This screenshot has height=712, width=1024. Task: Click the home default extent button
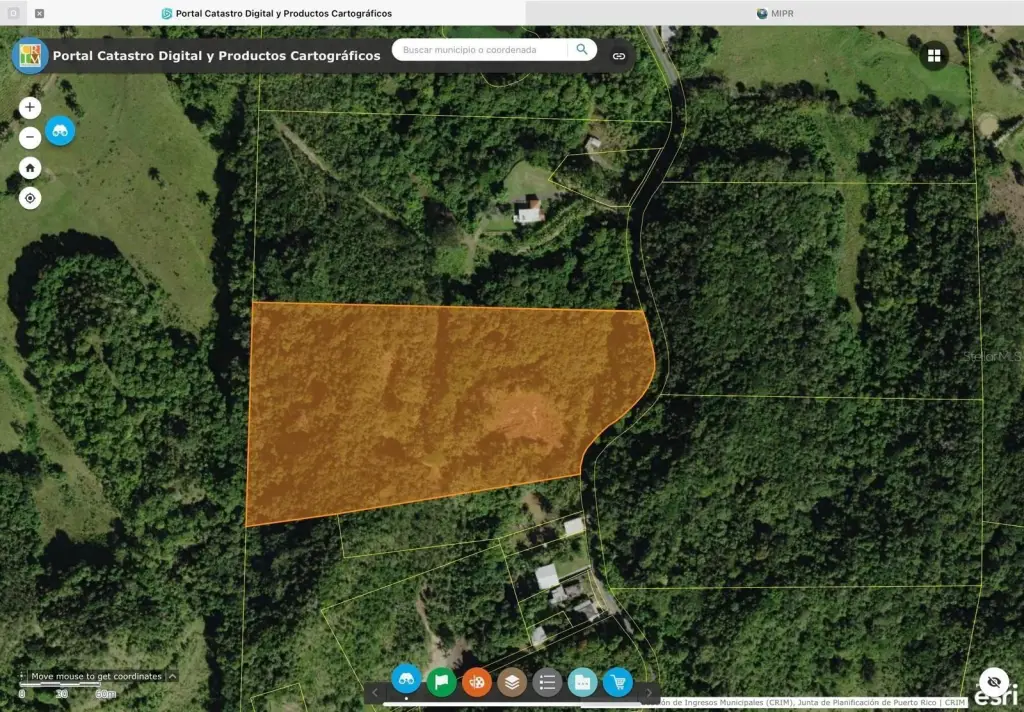(30, 168)
